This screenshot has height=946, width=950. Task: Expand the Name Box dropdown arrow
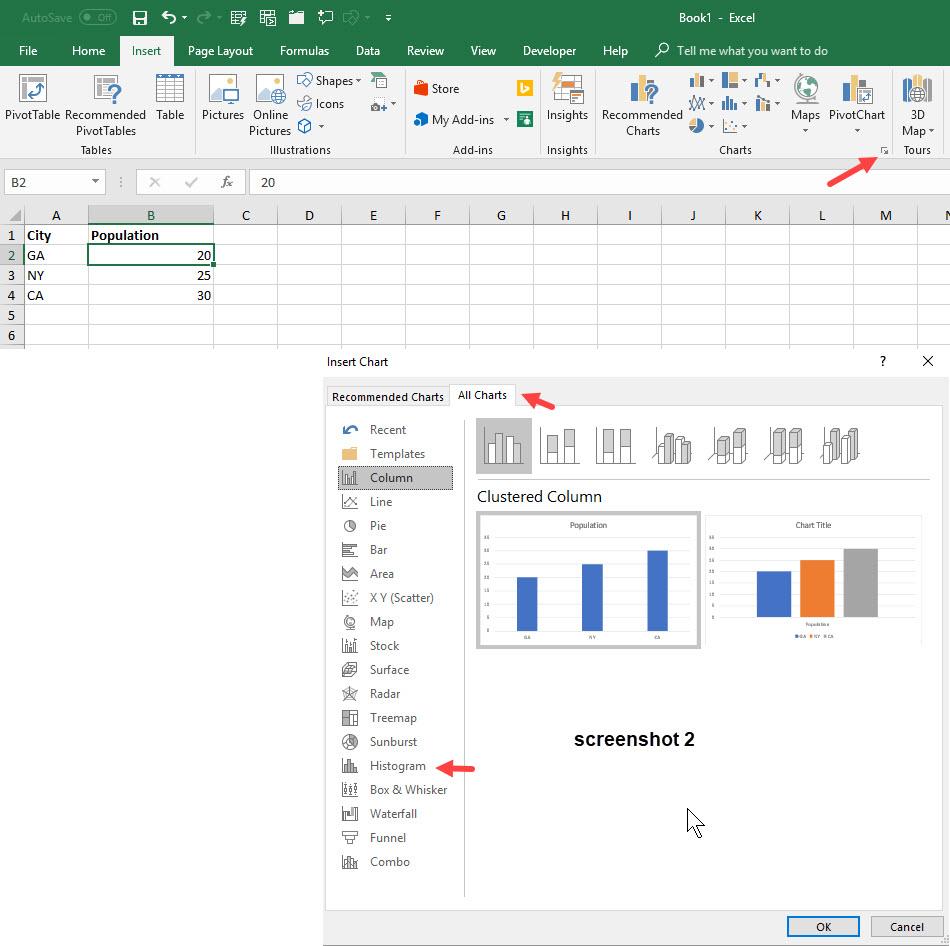point(95,182)
